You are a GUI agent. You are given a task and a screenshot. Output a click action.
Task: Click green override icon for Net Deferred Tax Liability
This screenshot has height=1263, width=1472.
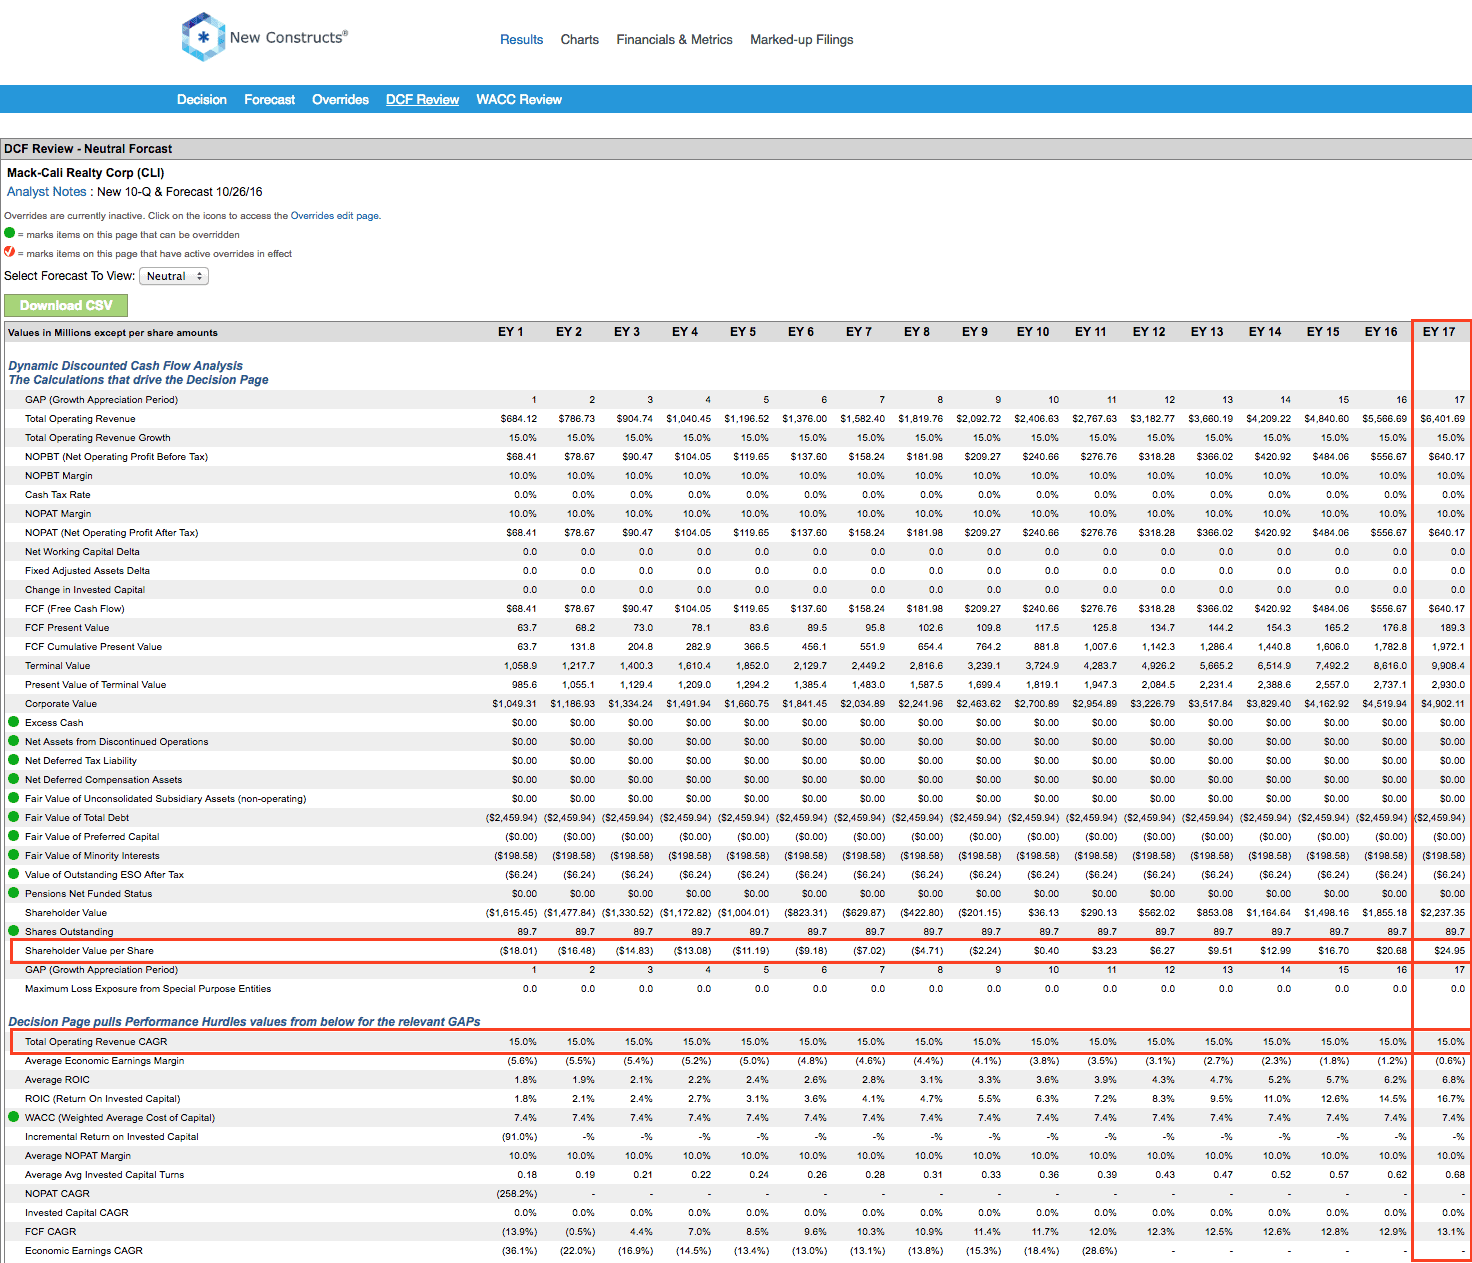[x=14, y=760]
